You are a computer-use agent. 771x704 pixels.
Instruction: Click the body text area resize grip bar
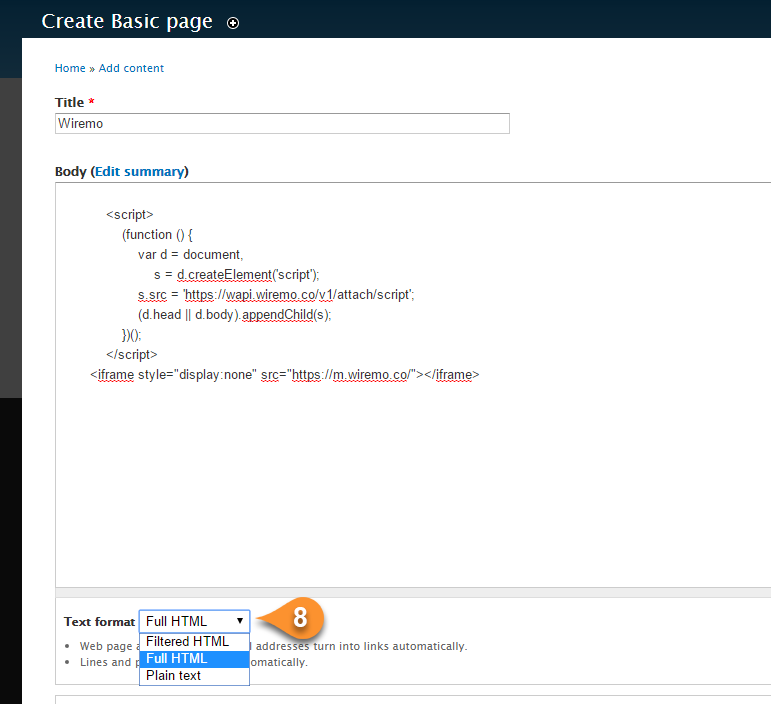[x=413, y=592]
